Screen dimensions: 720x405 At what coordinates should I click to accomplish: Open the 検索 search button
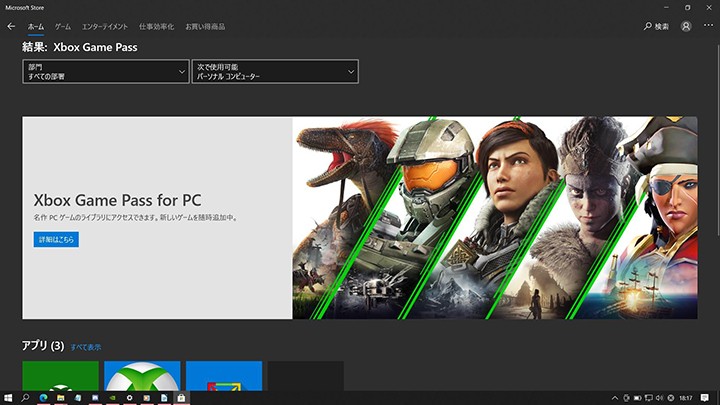(656, 26)
